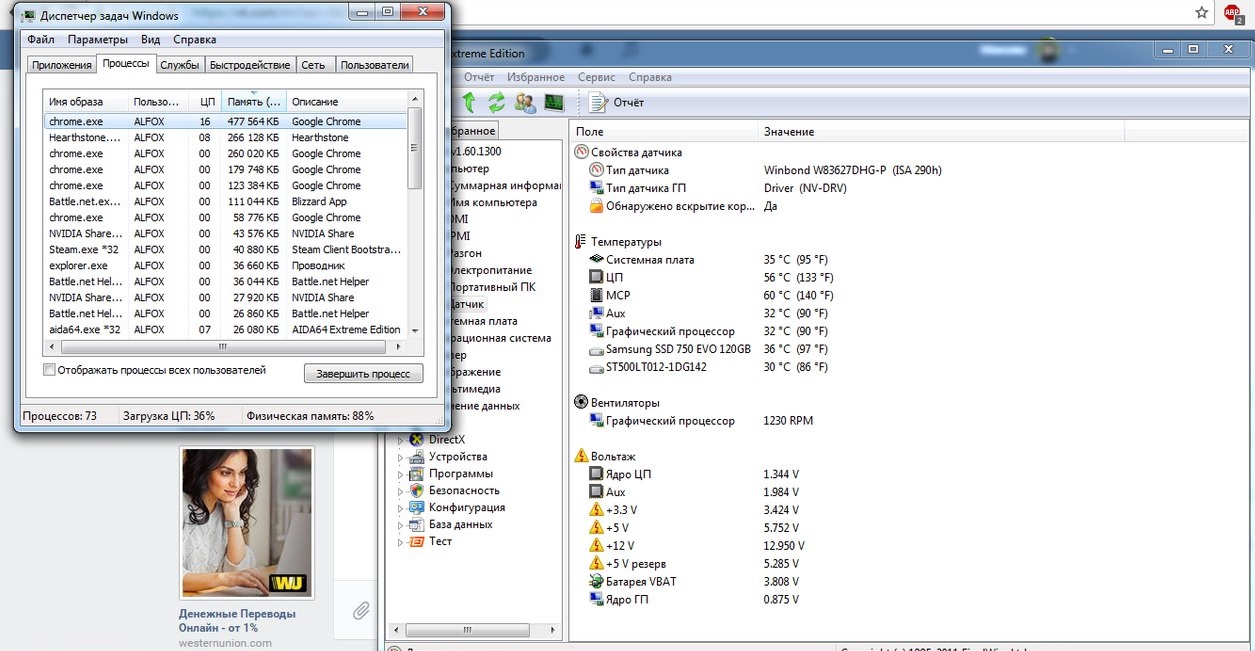Click the AIDA64 tree panel horizontal scrollbar

pyautogui.click(x=475, y=631)
